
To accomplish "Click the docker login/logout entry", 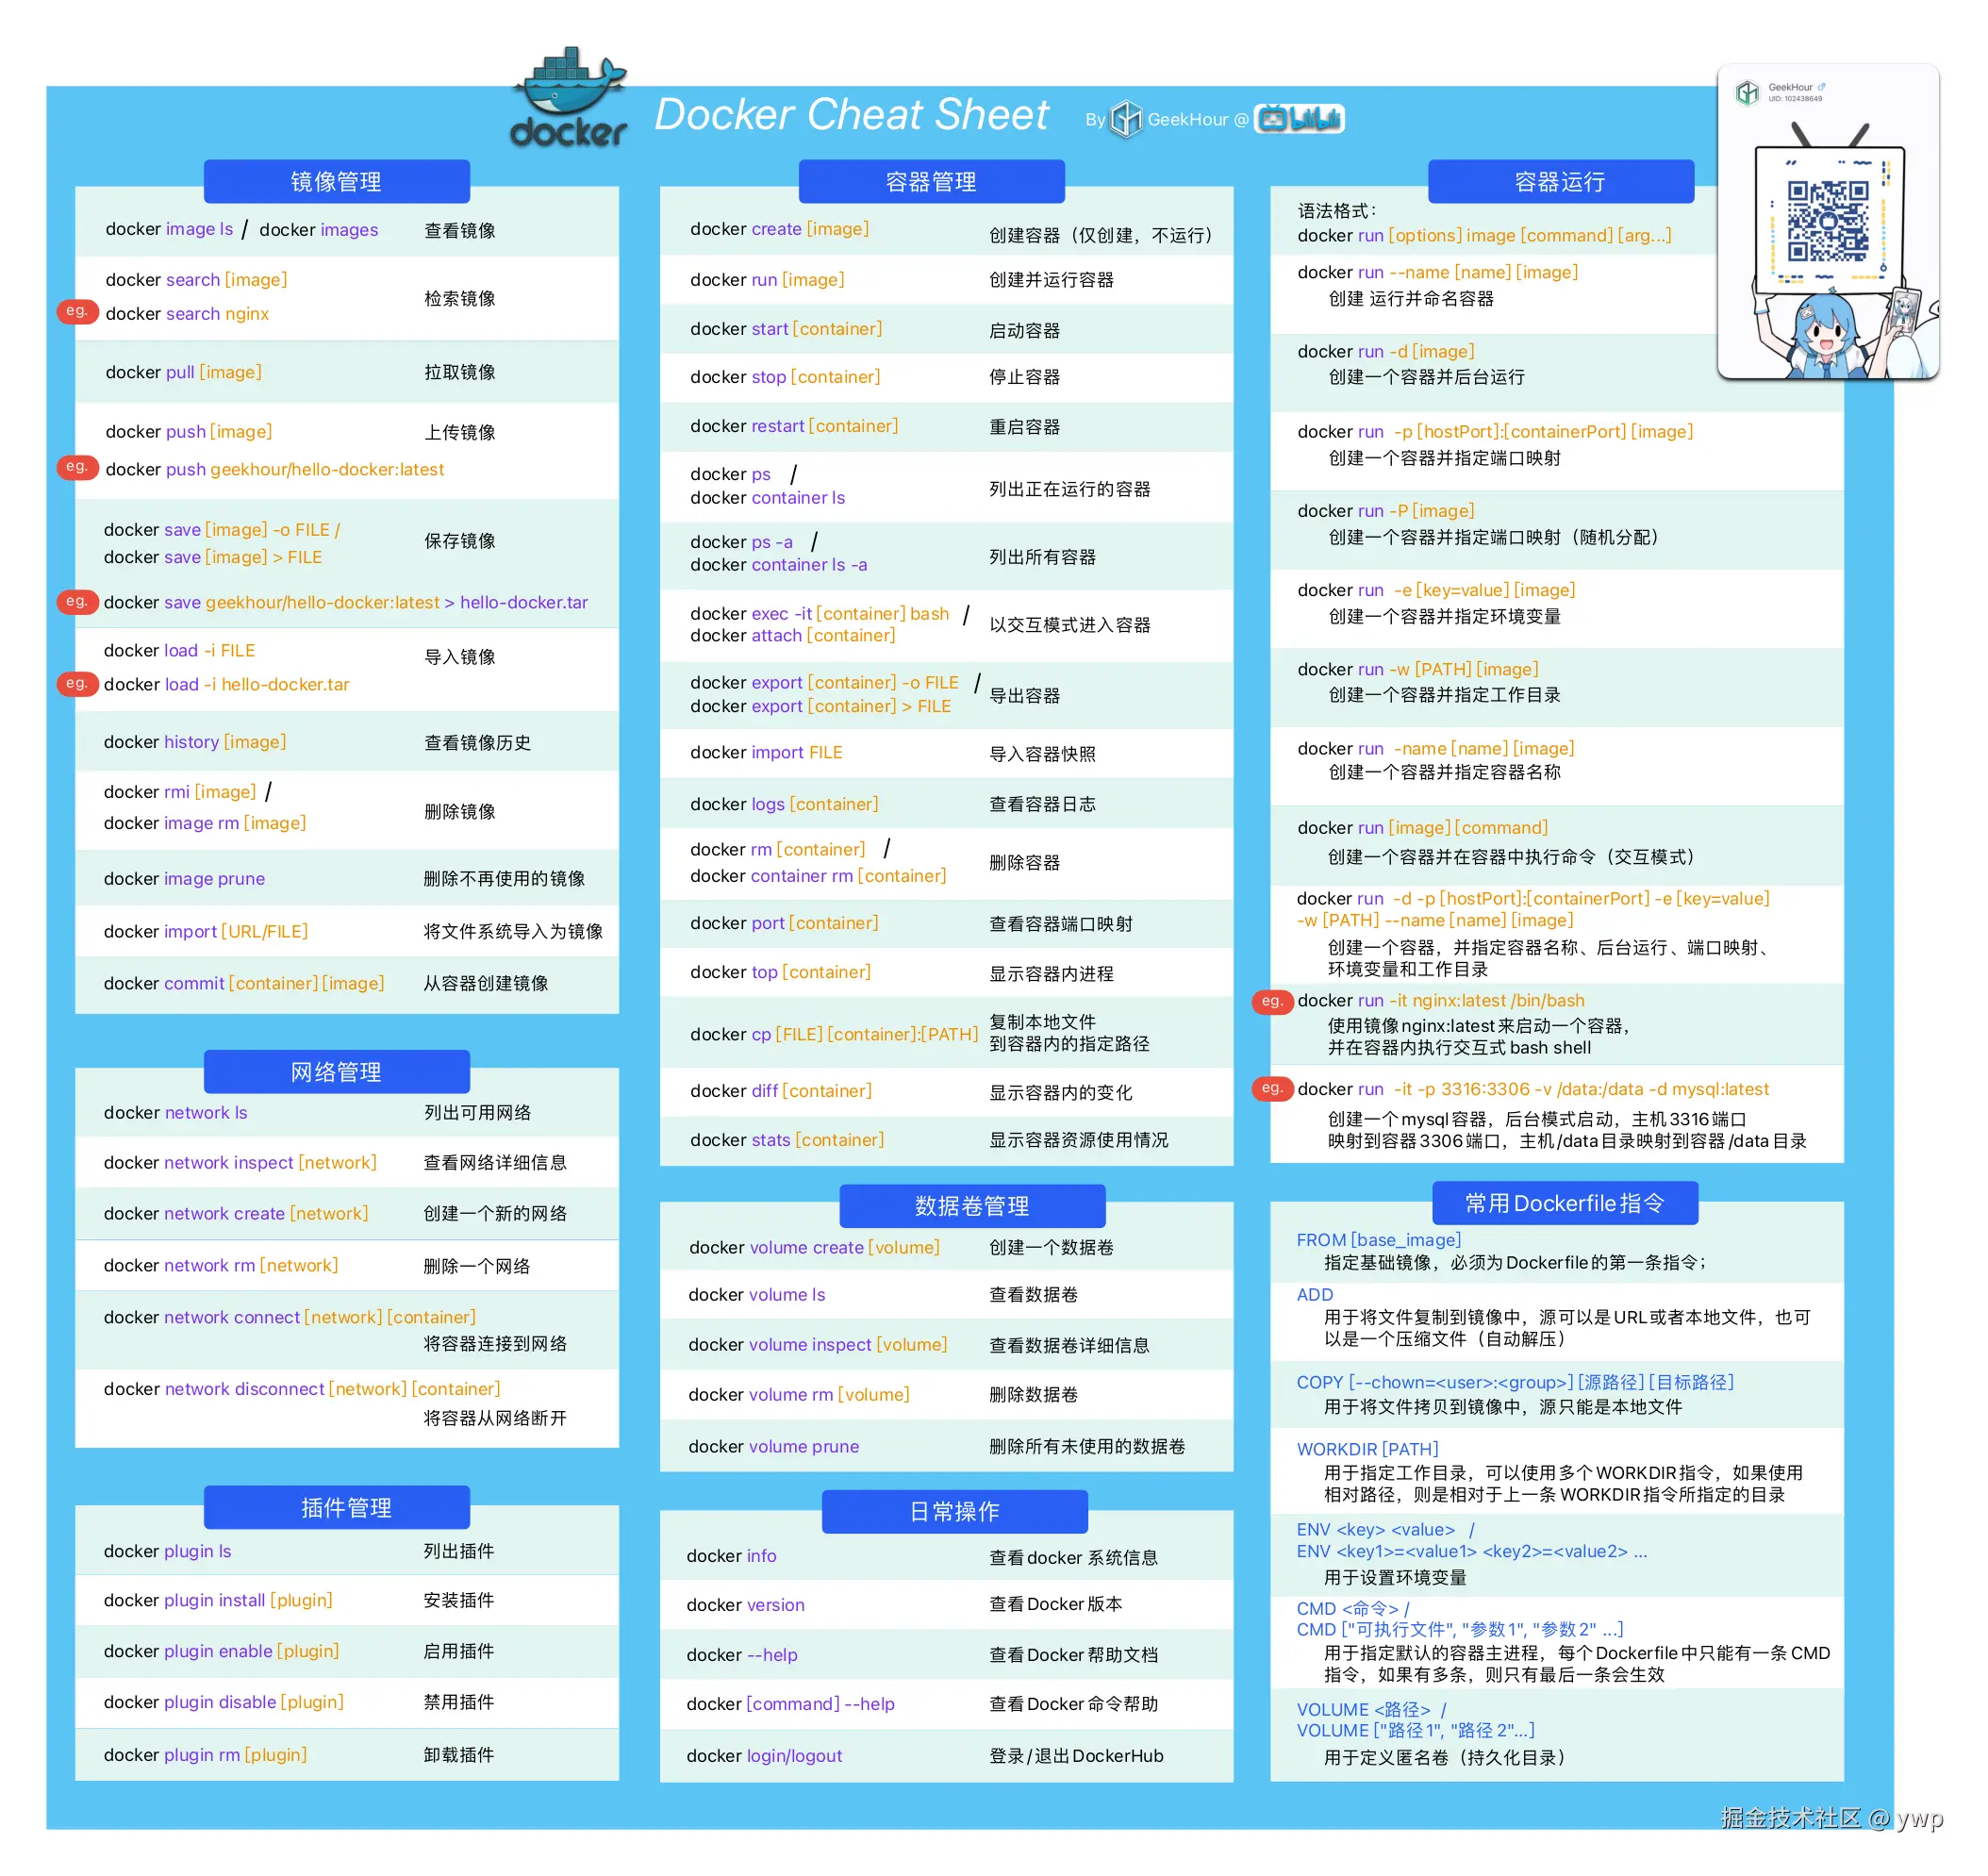I will click(x=764, y=1756).
